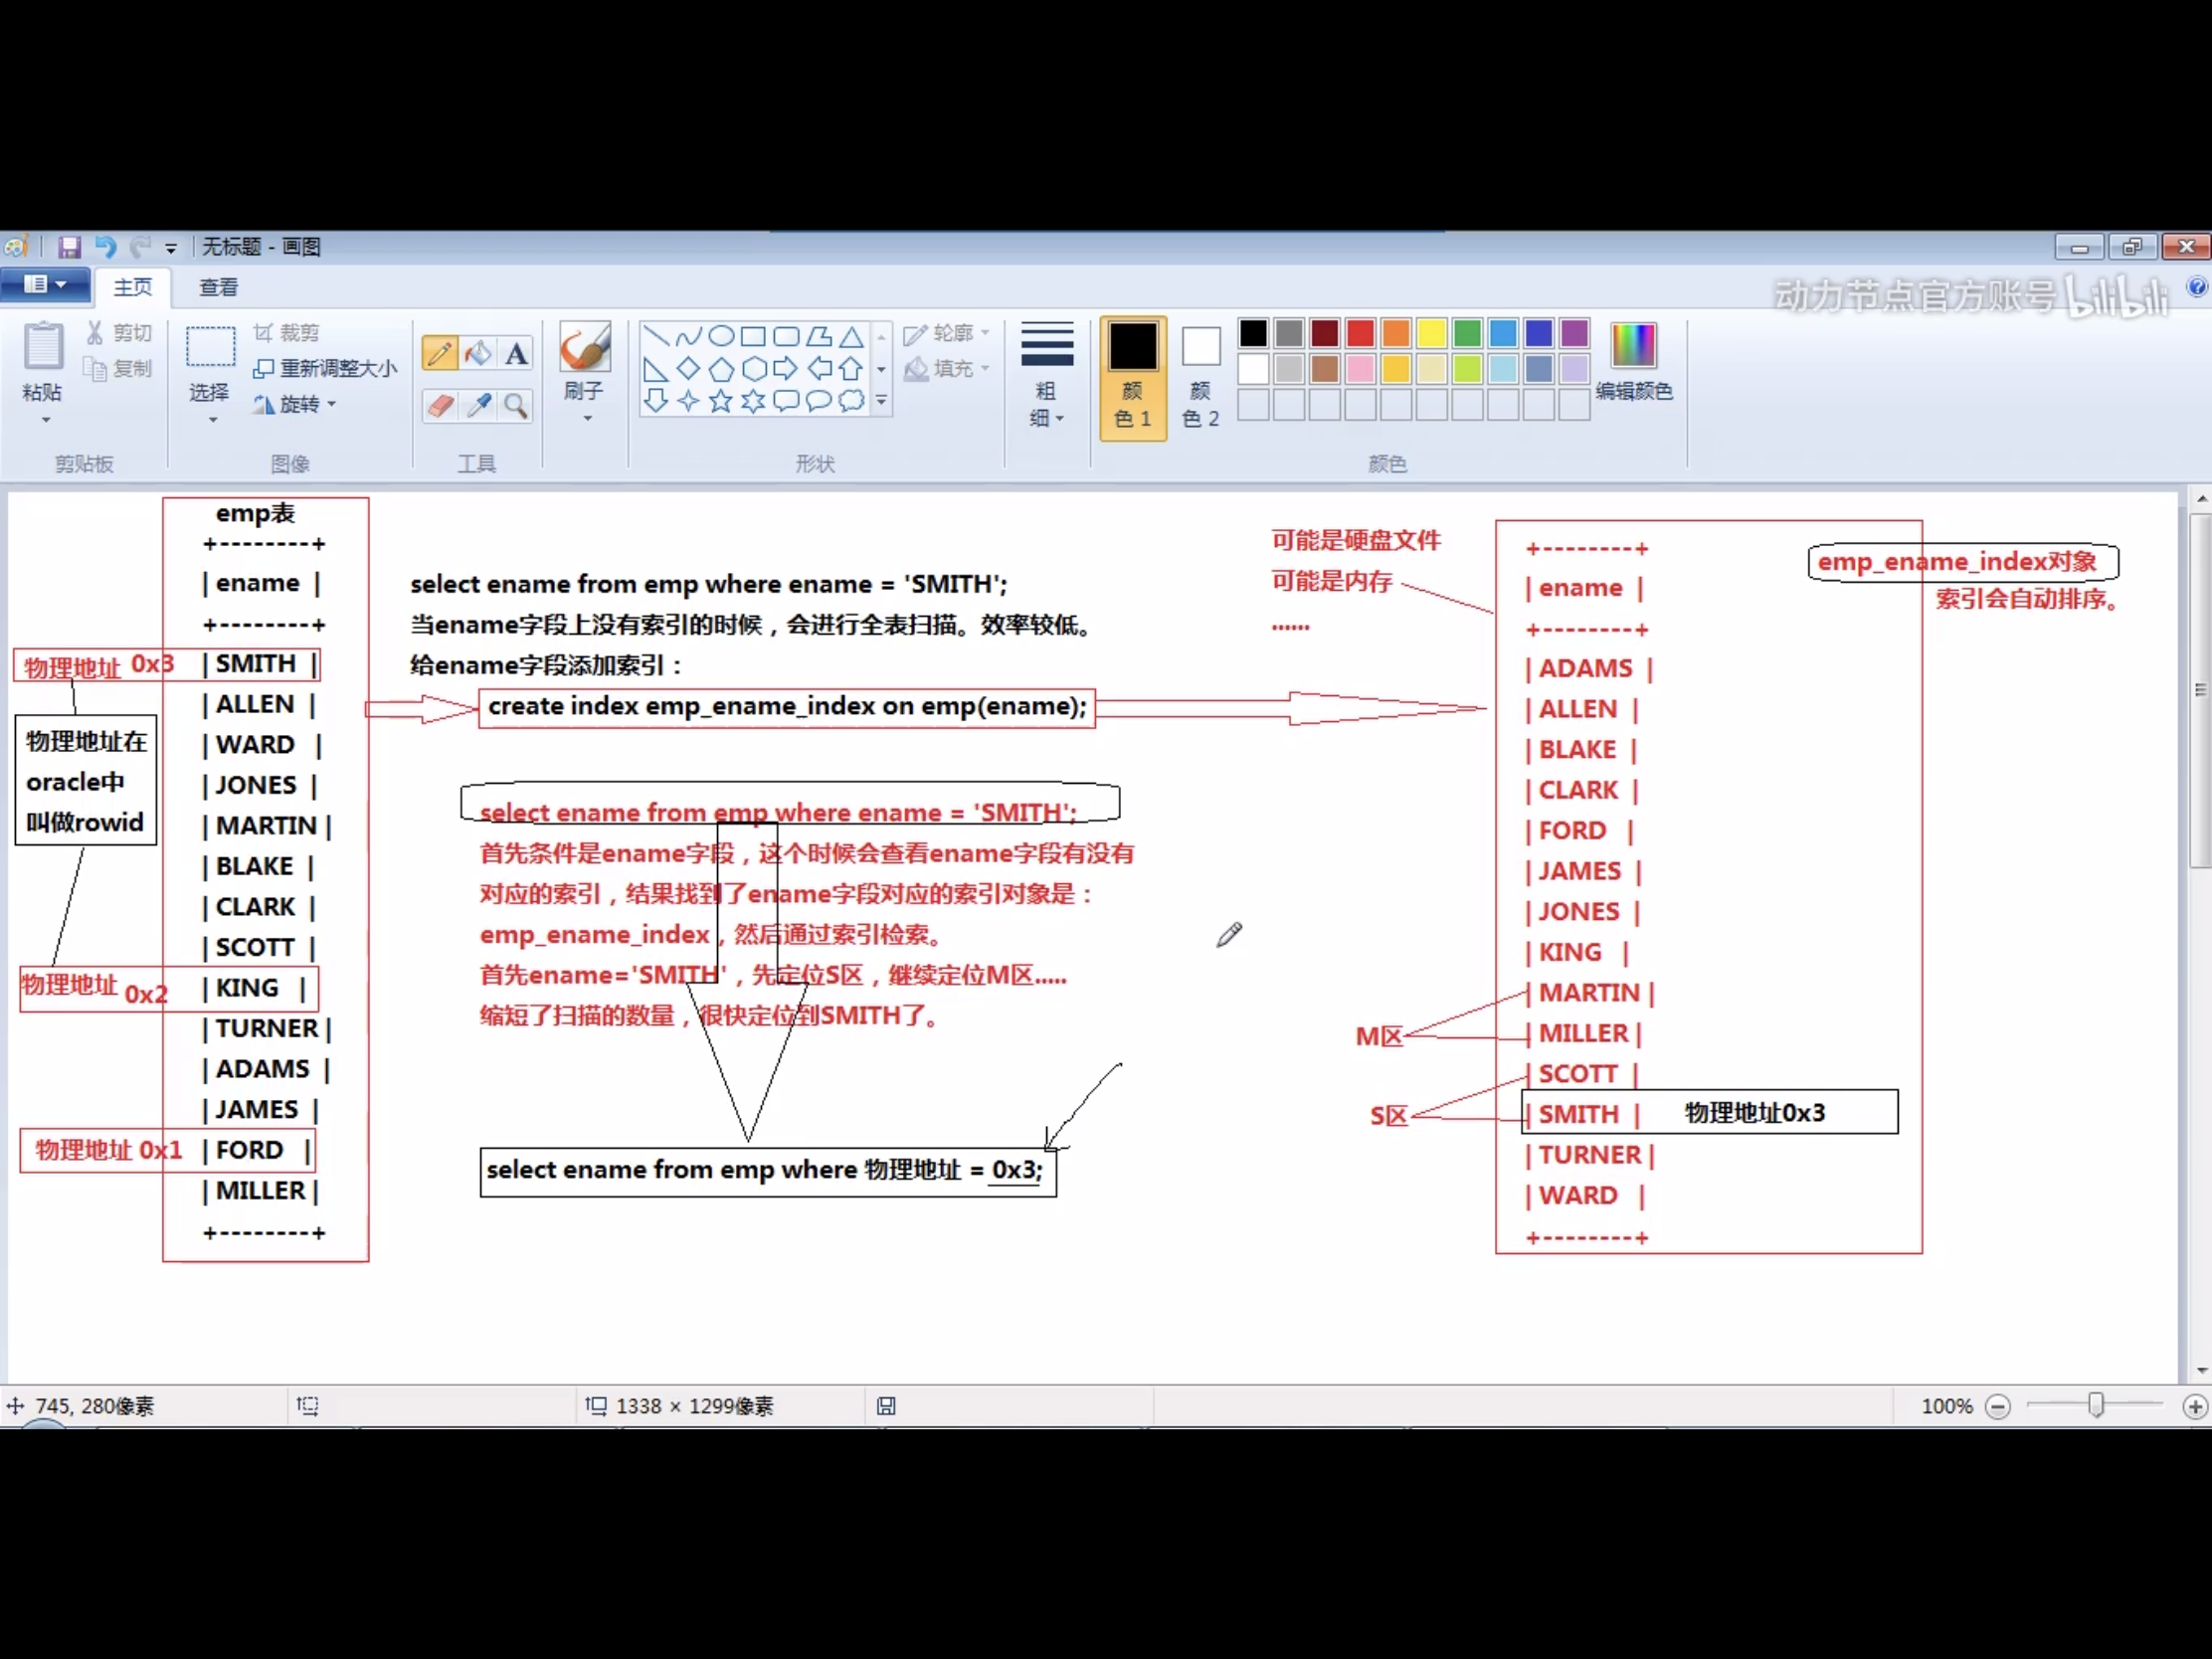This screenshot has height=1659, width=2212.
Task: Activate Color 1 selector
Action: click(1133, 377)
